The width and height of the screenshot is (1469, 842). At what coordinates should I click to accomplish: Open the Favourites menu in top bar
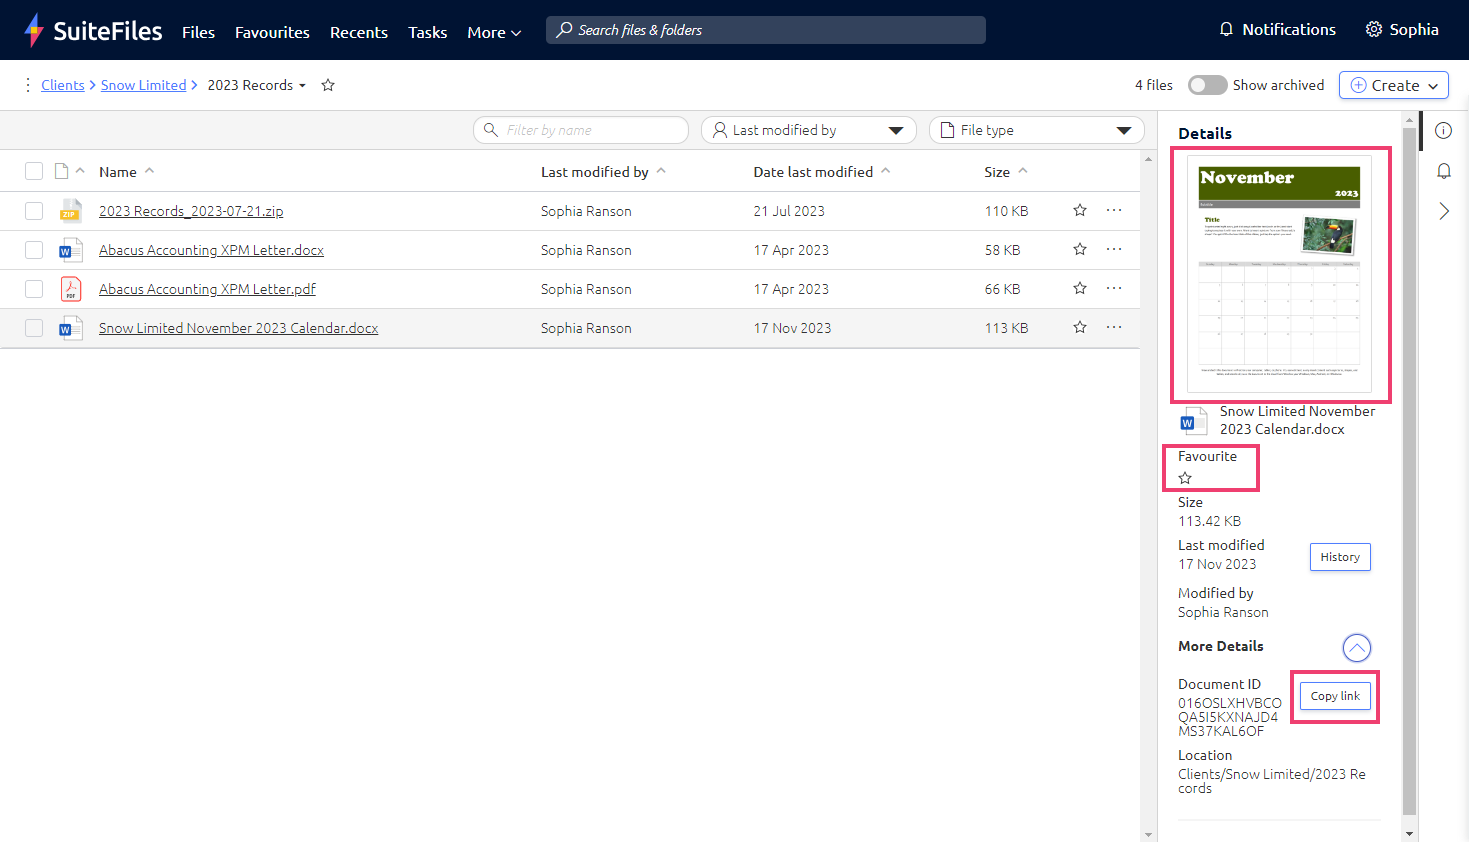point(272,32)
